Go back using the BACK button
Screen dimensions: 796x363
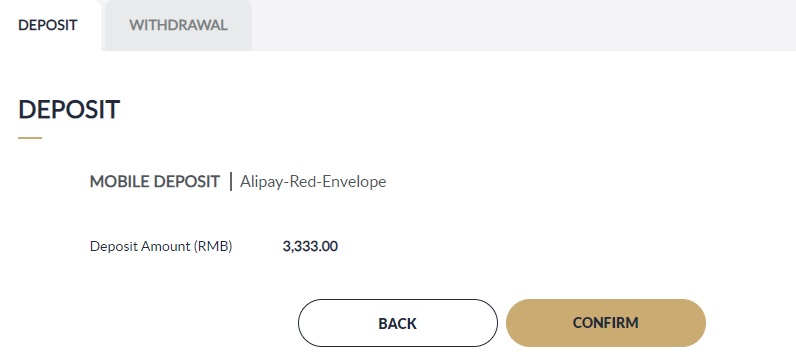[x=397, y=323]
